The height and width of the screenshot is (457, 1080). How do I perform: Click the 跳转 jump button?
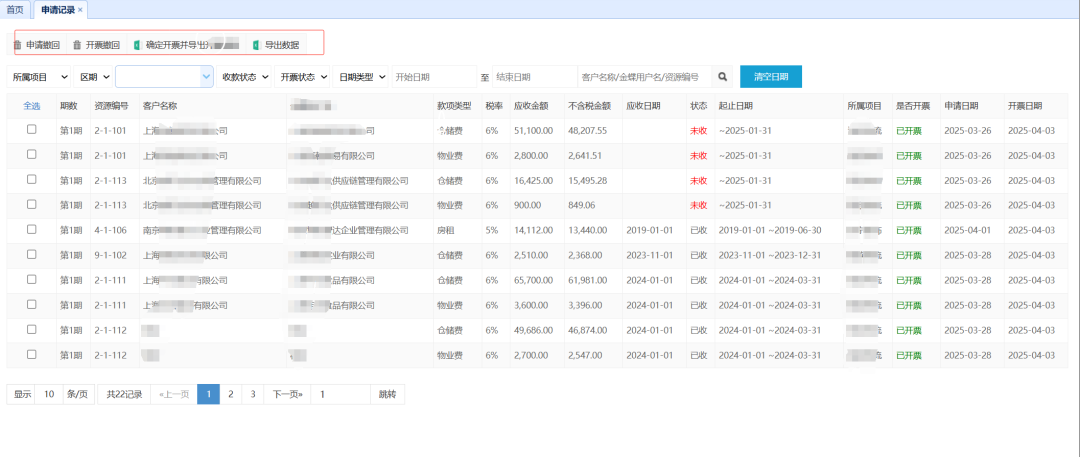point(388,394)
